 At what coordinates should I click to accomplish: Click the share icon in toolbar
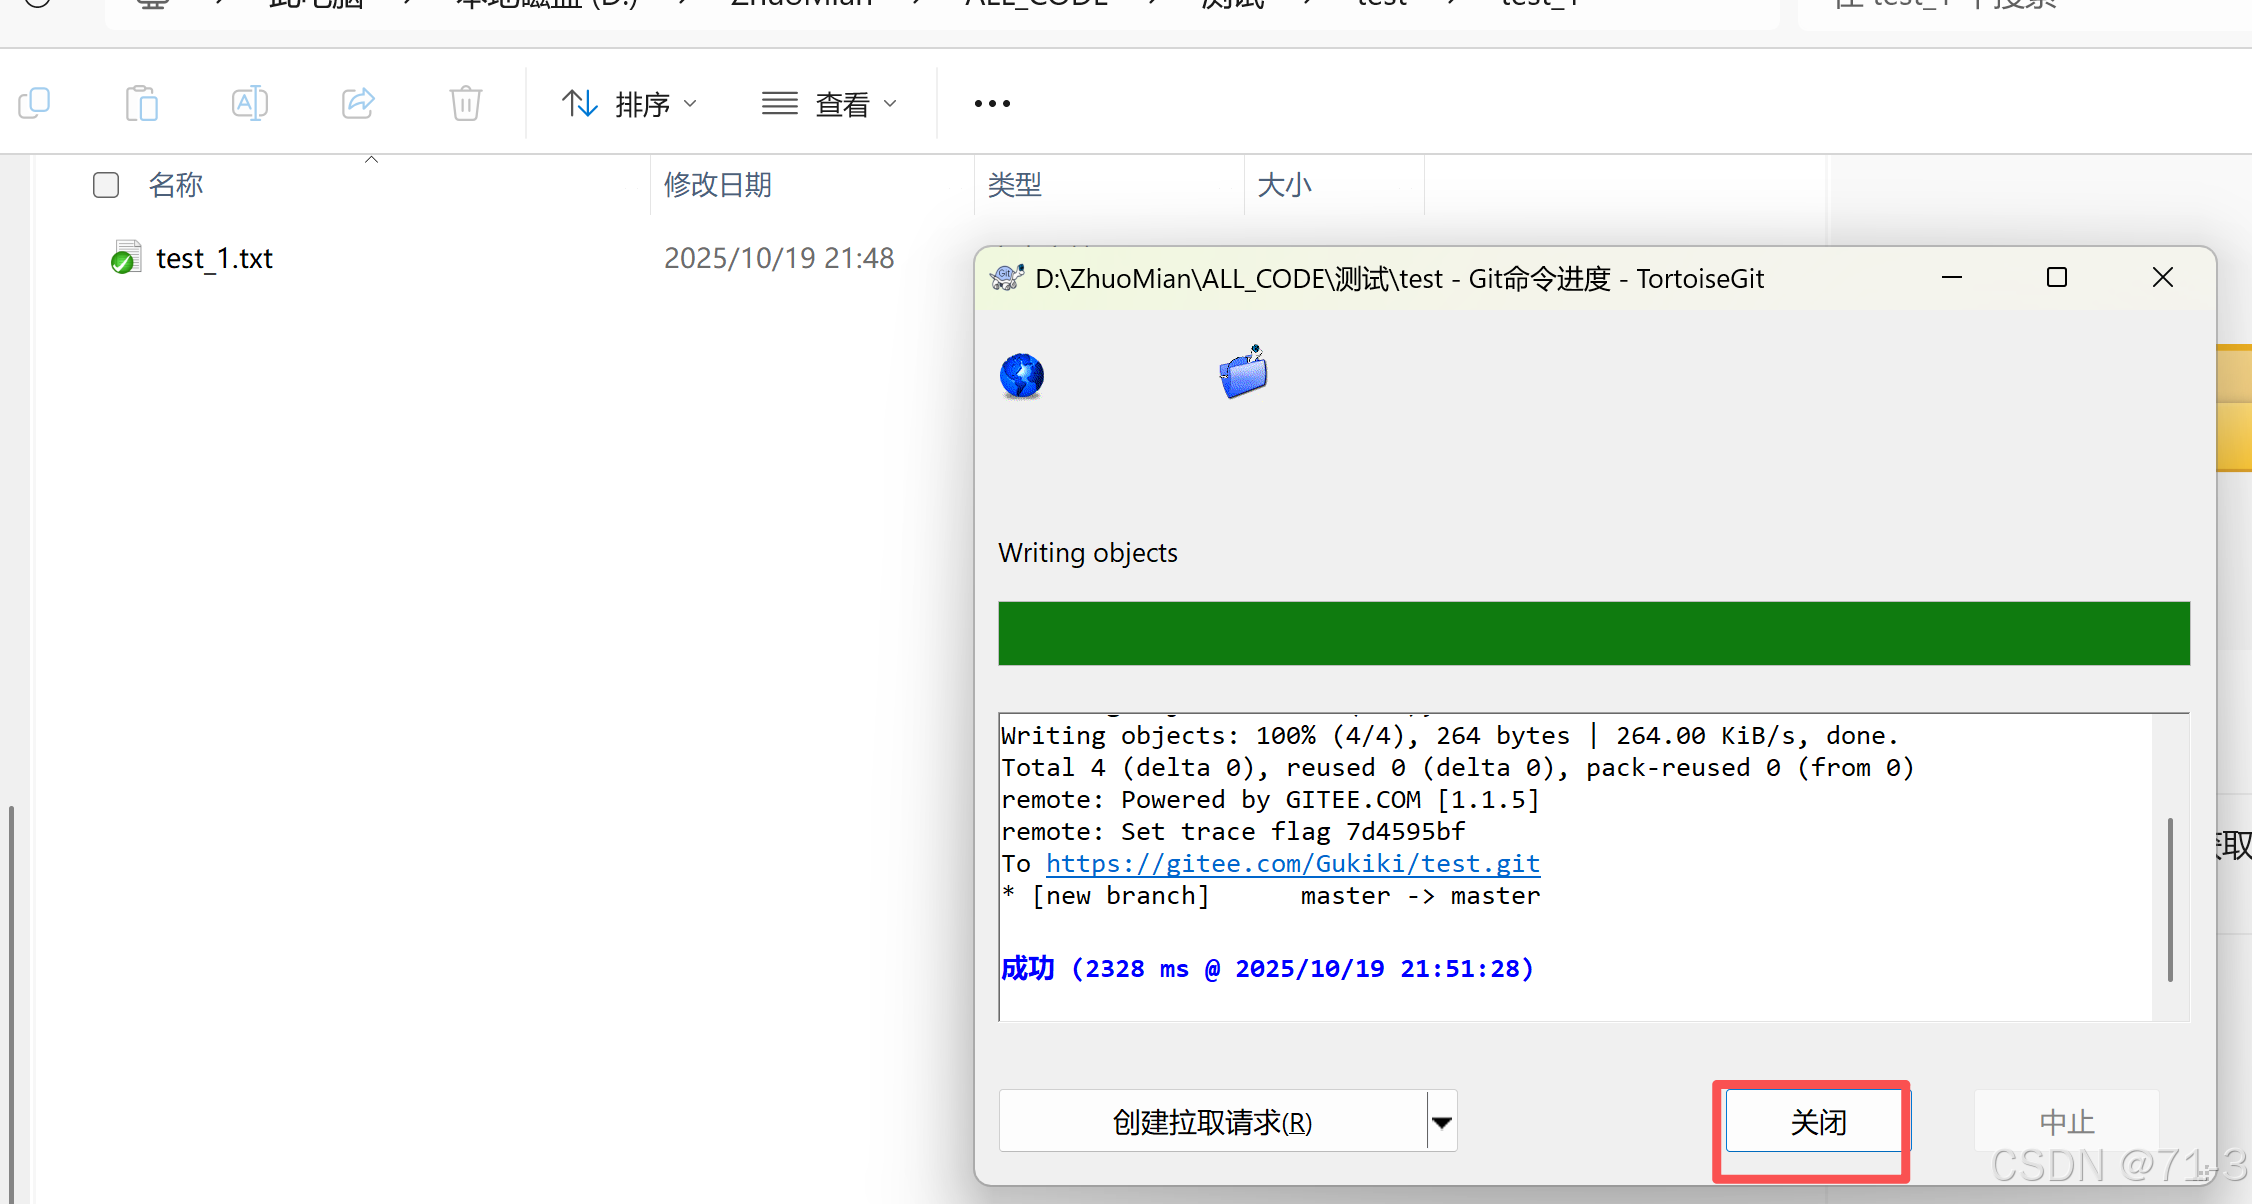pos(358,103)
